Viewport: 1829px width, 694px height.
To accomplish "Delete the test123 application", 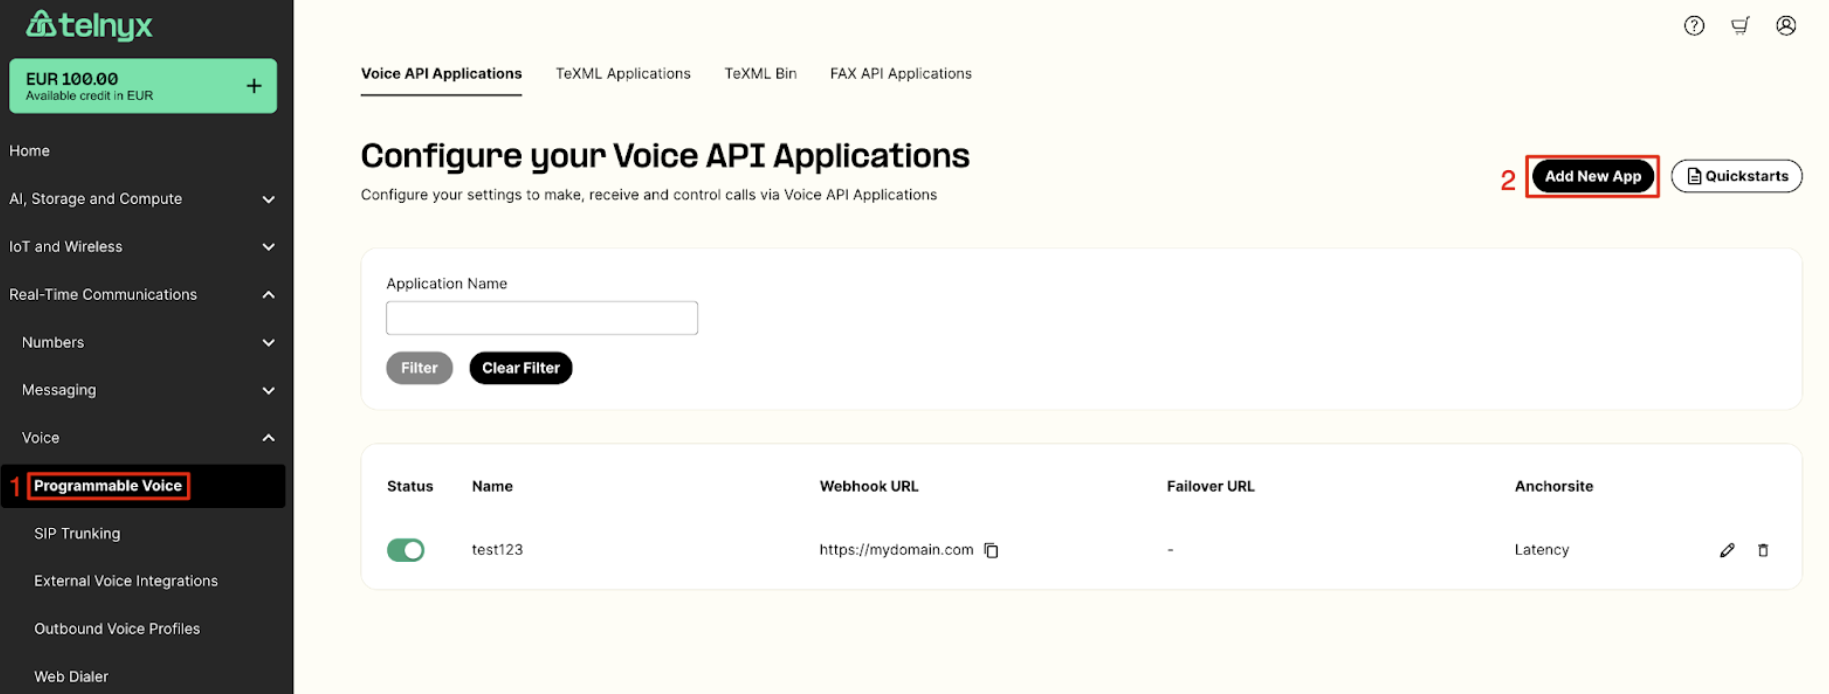I will click(x=1763, y=550).
